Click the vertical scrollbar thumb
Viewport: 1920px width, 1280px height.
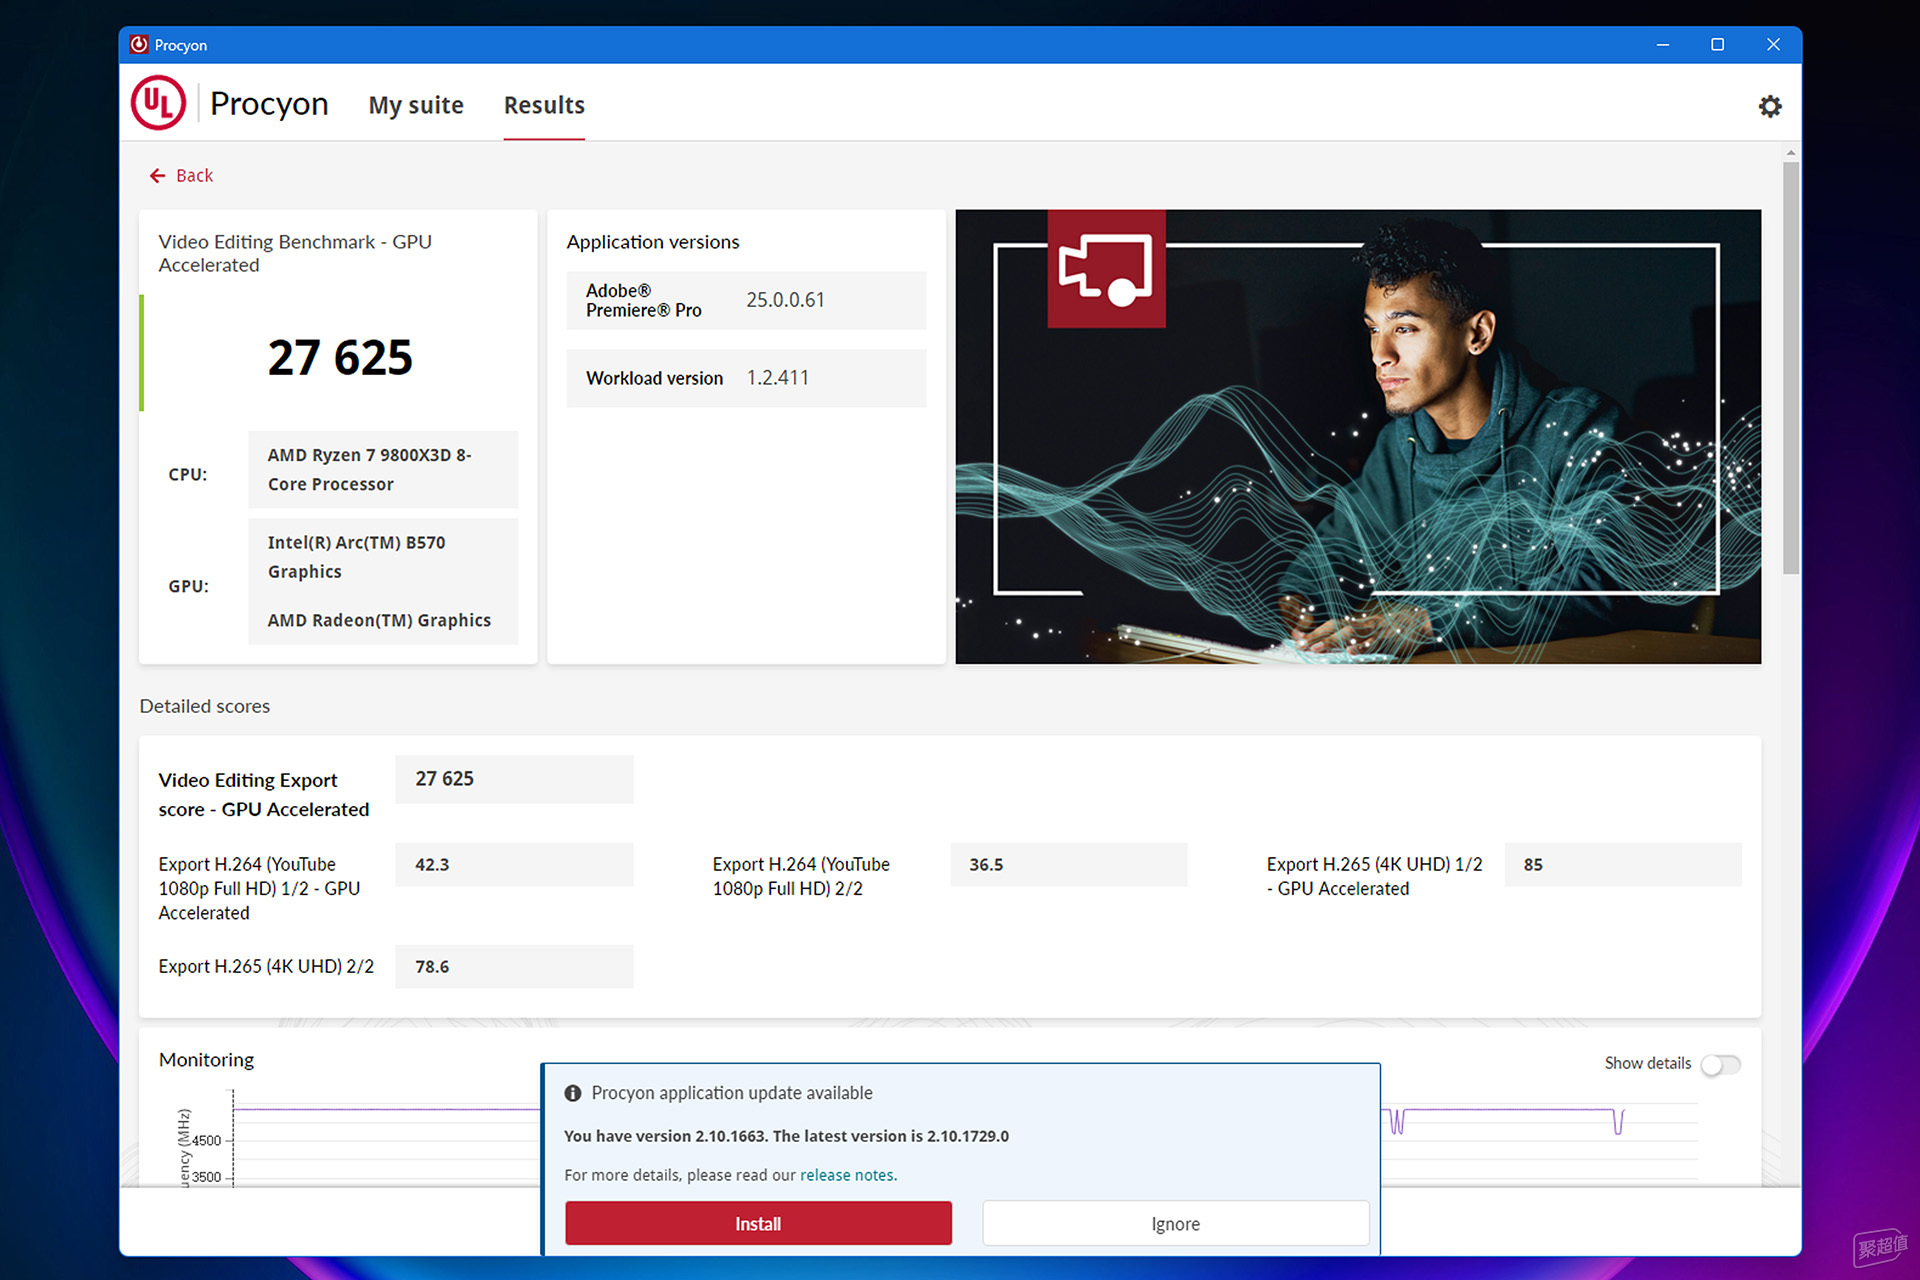click(1790, 367)
